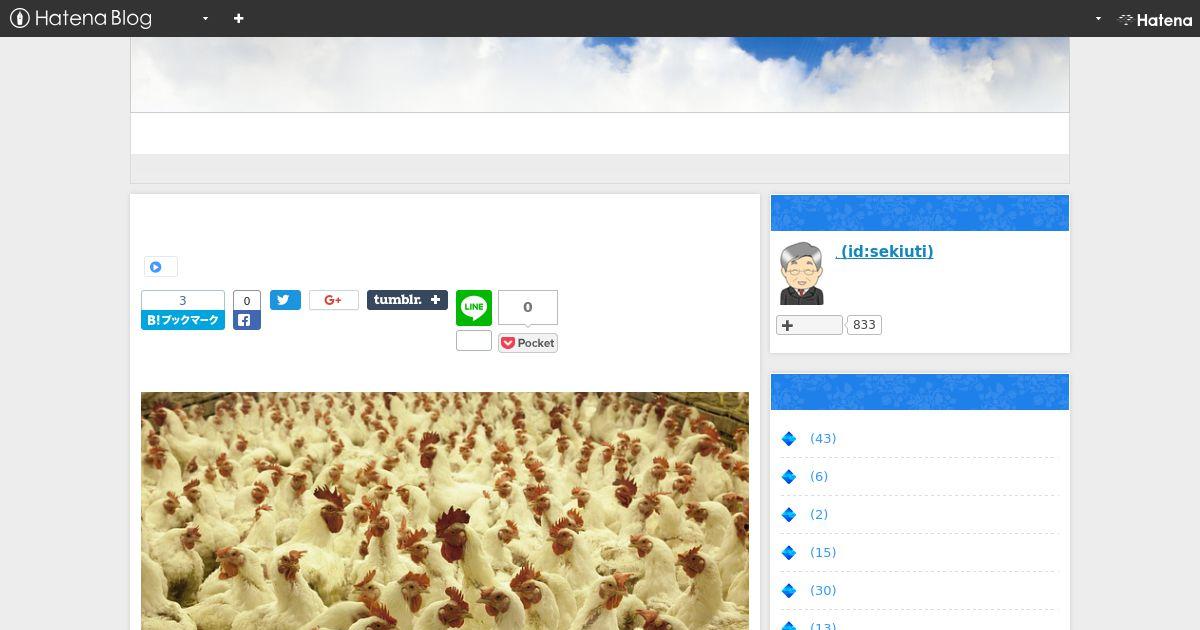Click the cloudy sky header banner

tap(600, 75)
